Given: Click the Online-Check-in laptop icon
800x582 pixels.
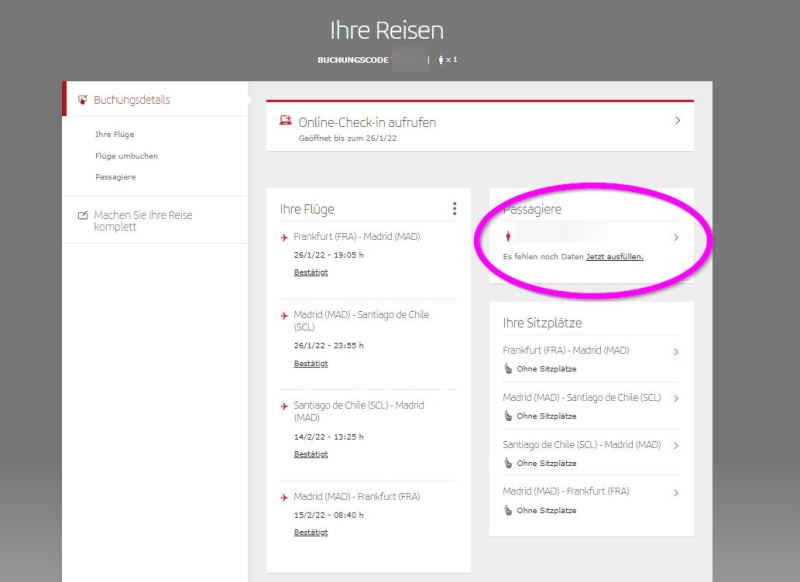Looking at the screenshot, I should [x=285, y=122].
